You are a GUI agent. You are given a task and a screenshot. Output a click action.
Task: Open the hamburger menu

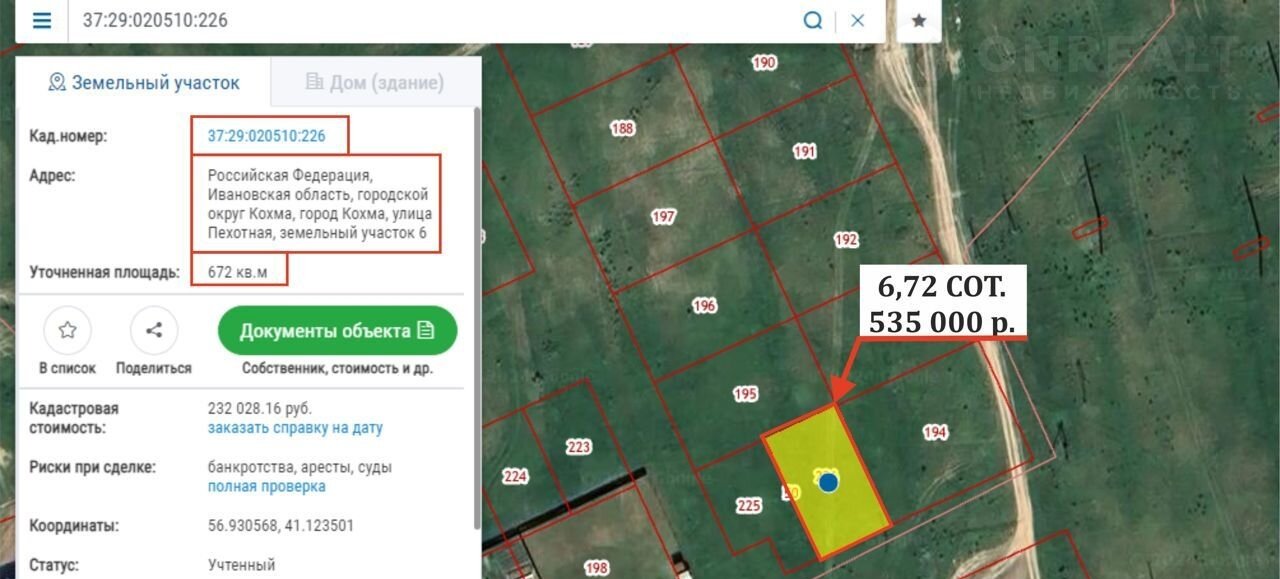41,21
